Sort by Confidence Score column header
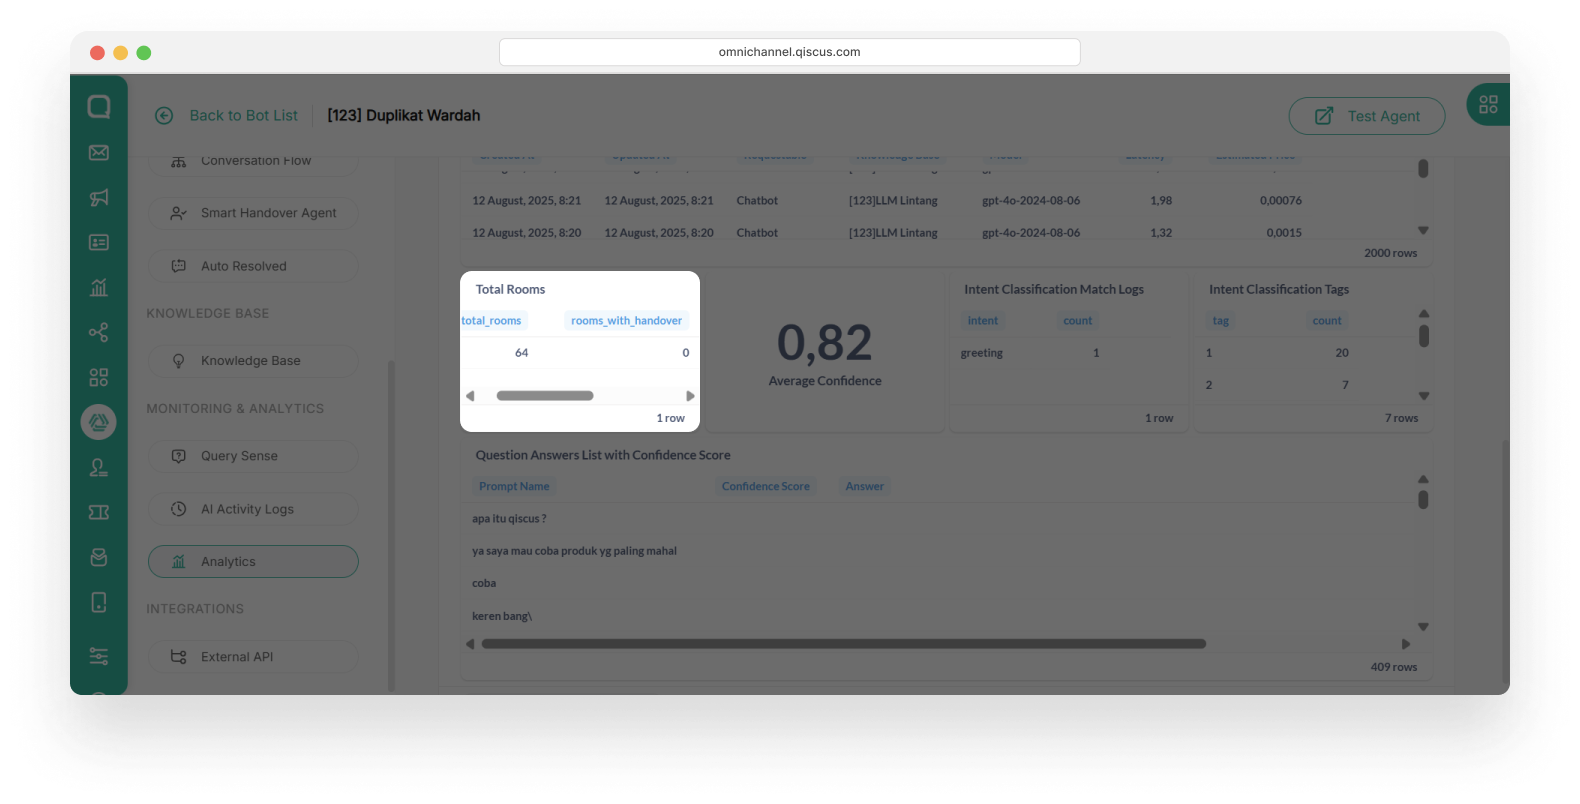 coord(765,487)
